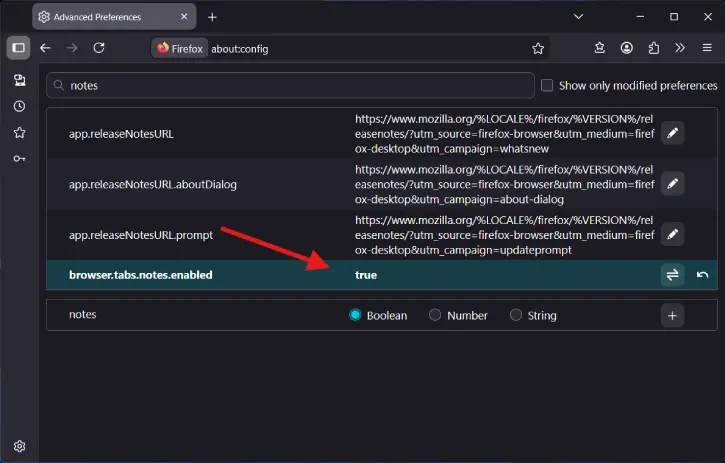Toggle browser.tabs.notes.enabled value
725x463 pixels.
[672, 275]
